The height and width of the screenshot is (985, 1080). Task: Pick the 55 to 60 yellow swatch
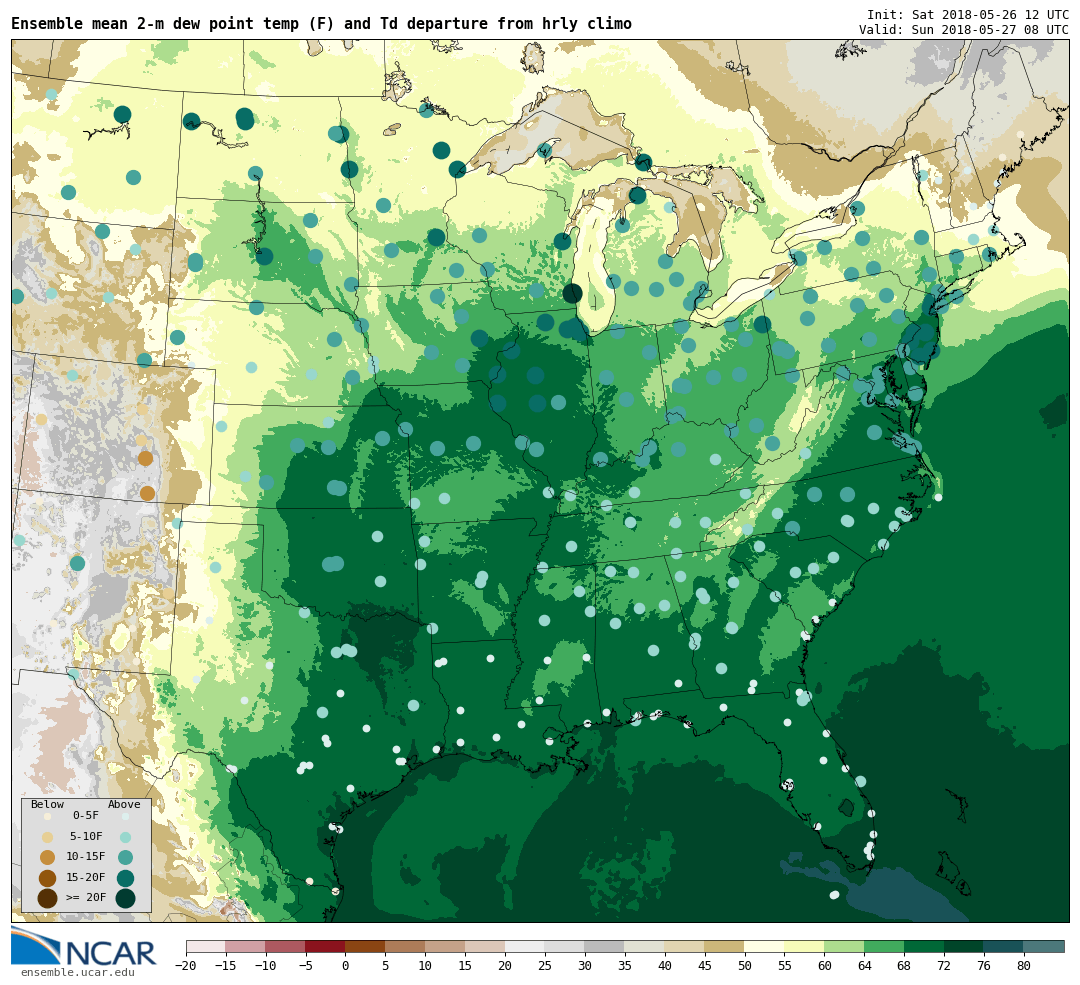pyautogui.click(x=804, y=946)
